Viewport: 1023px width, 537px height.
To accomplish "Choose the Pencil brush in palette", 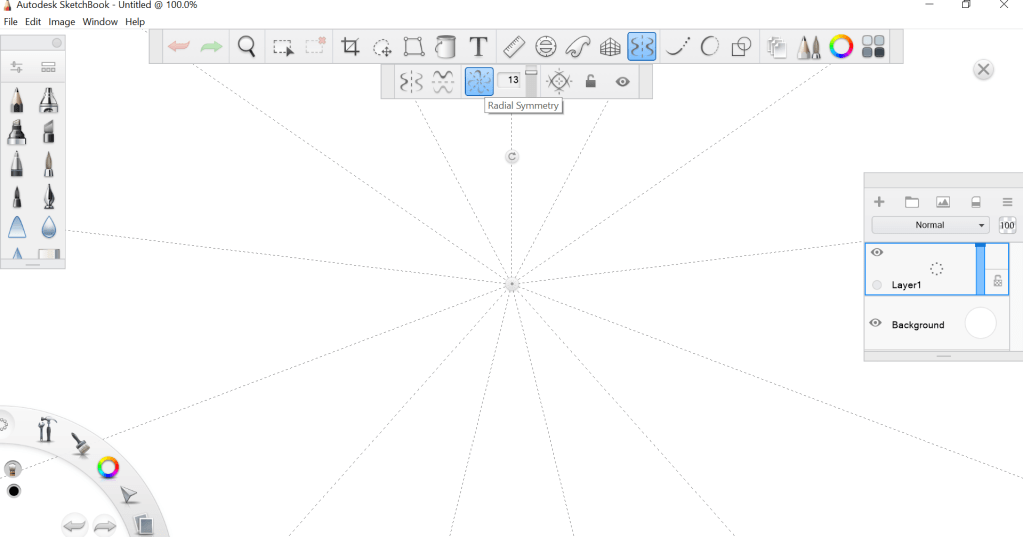I will pyautogui.click(x=17, y=100).
